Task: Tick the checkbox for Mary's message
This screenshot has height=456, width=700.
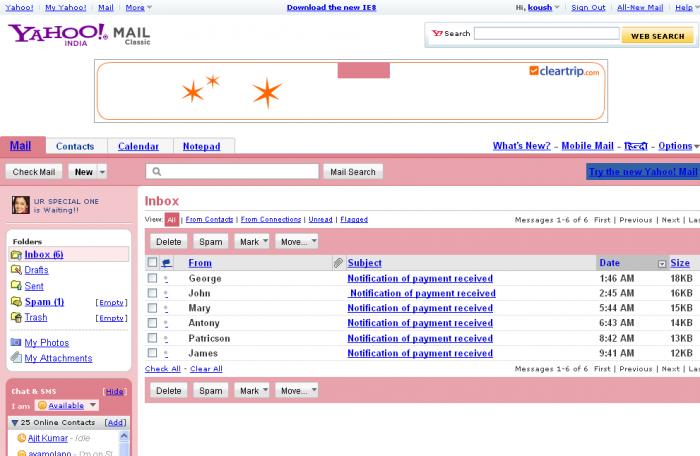Action: pos(152,308)
